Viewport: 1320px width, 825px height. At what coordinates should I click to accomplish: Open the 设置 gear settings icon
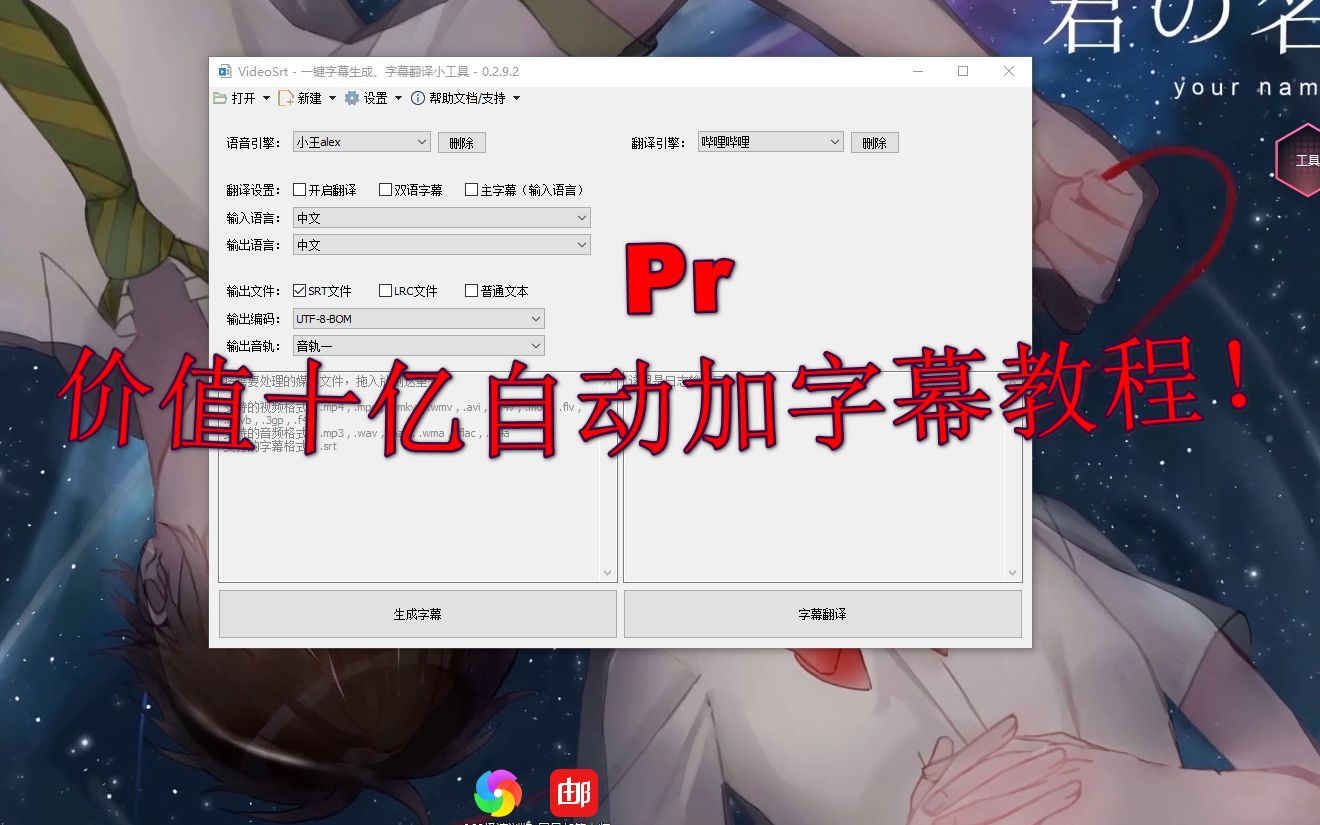(x=351, y=97)
